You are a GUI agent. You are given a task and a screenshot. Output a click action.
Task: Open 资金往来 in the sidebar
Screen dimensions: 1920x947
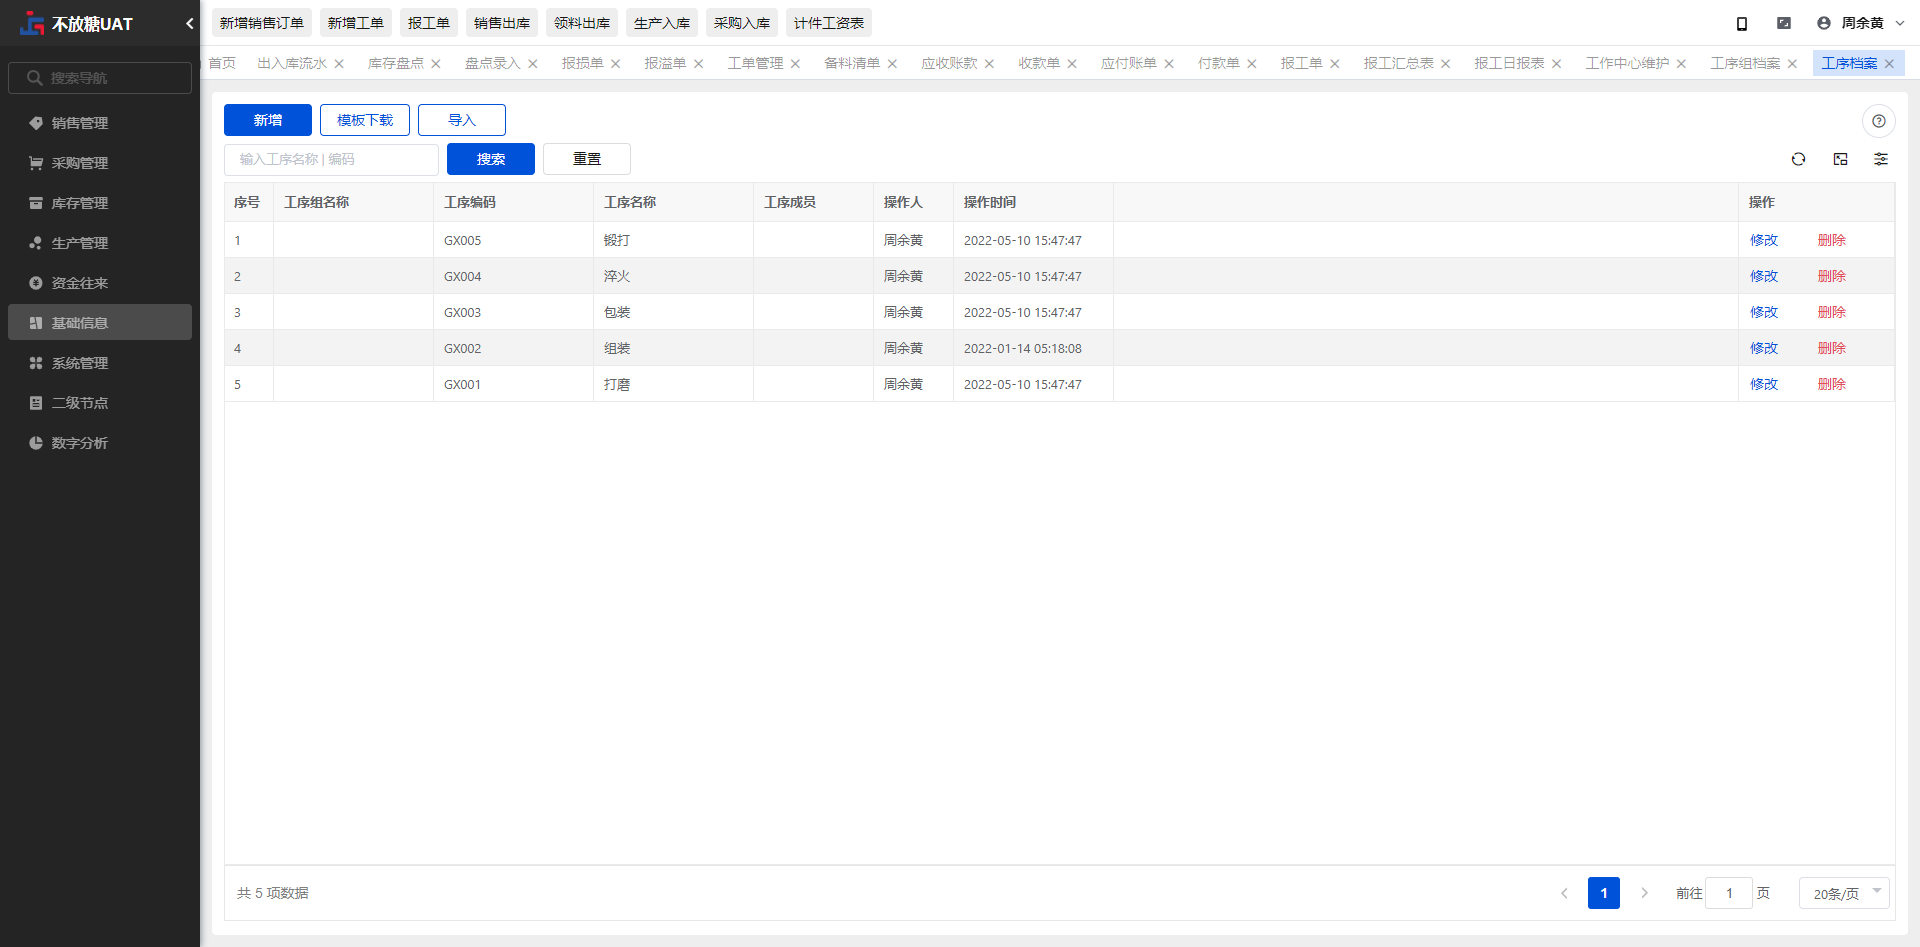pyautogui.click(x=100, y=283)
